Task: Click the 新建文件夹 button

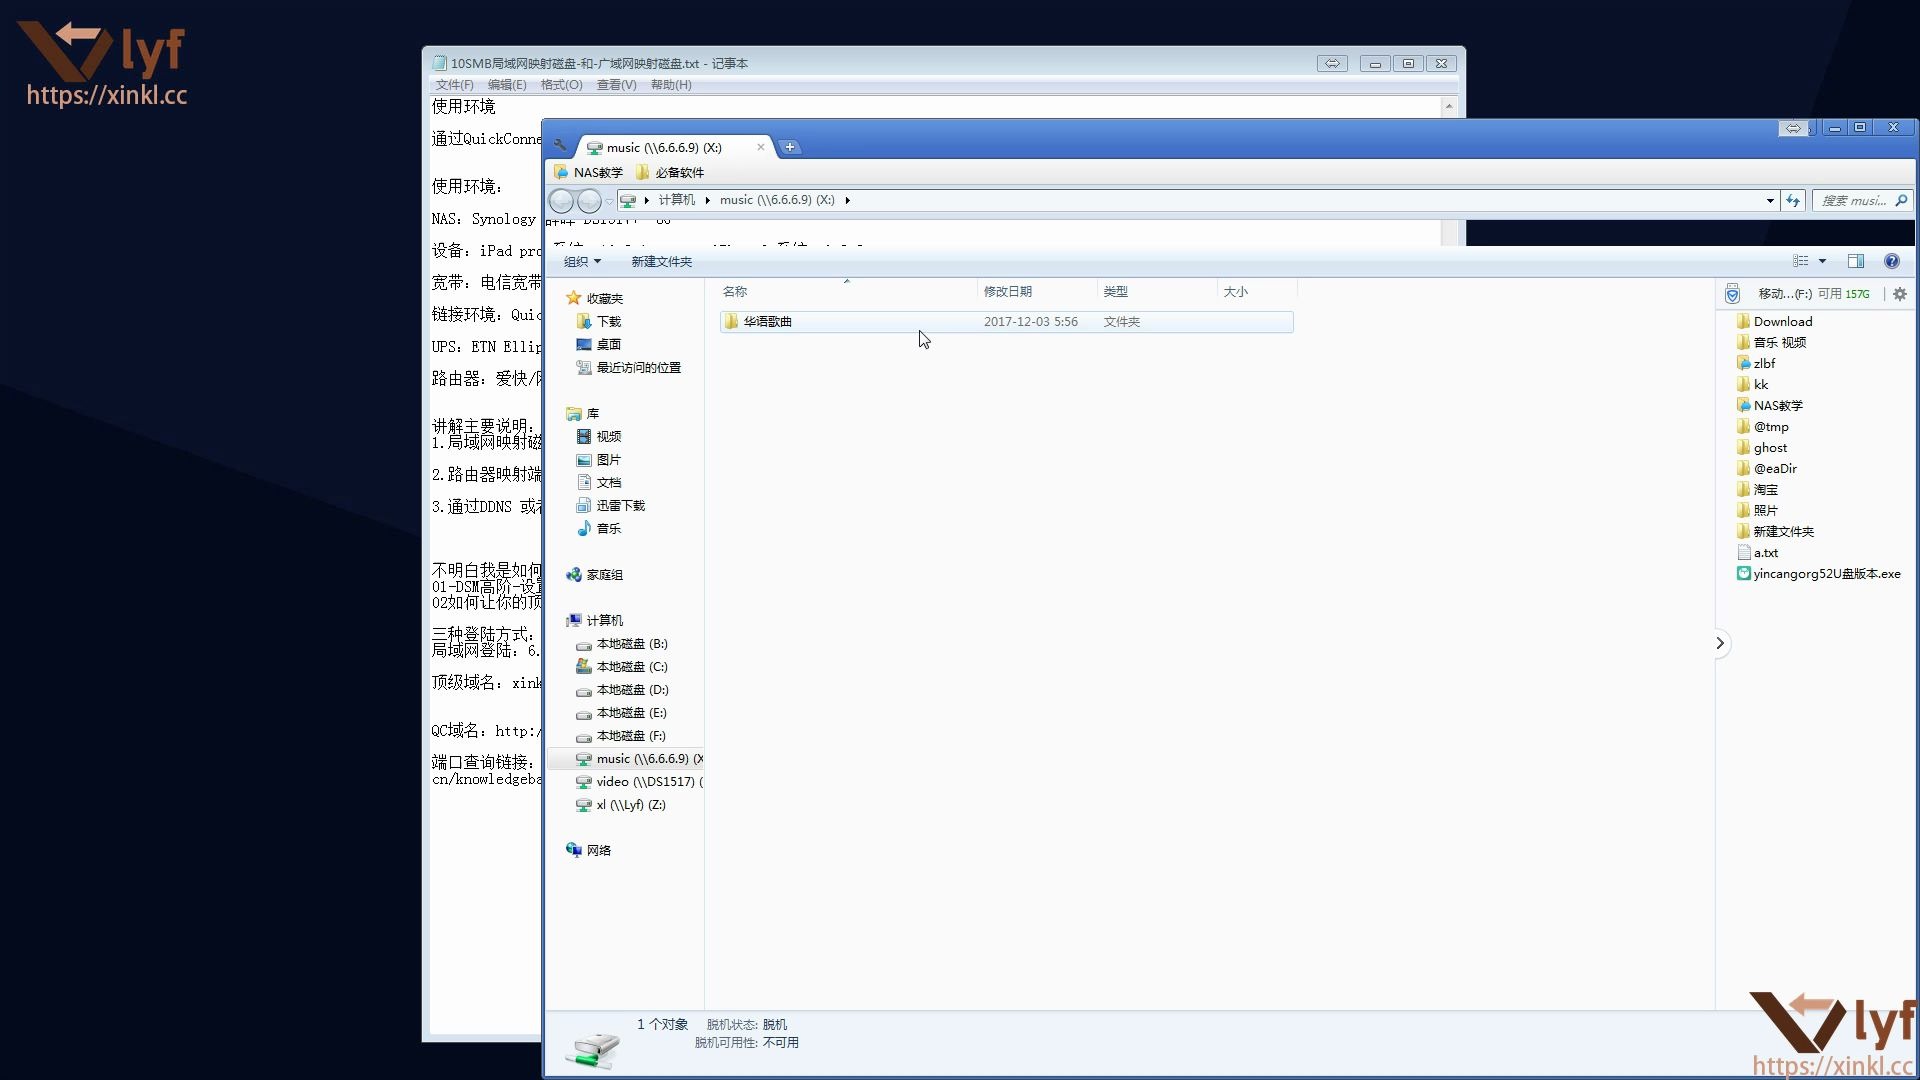Action: pyautogui.click(x=660, y=261)
